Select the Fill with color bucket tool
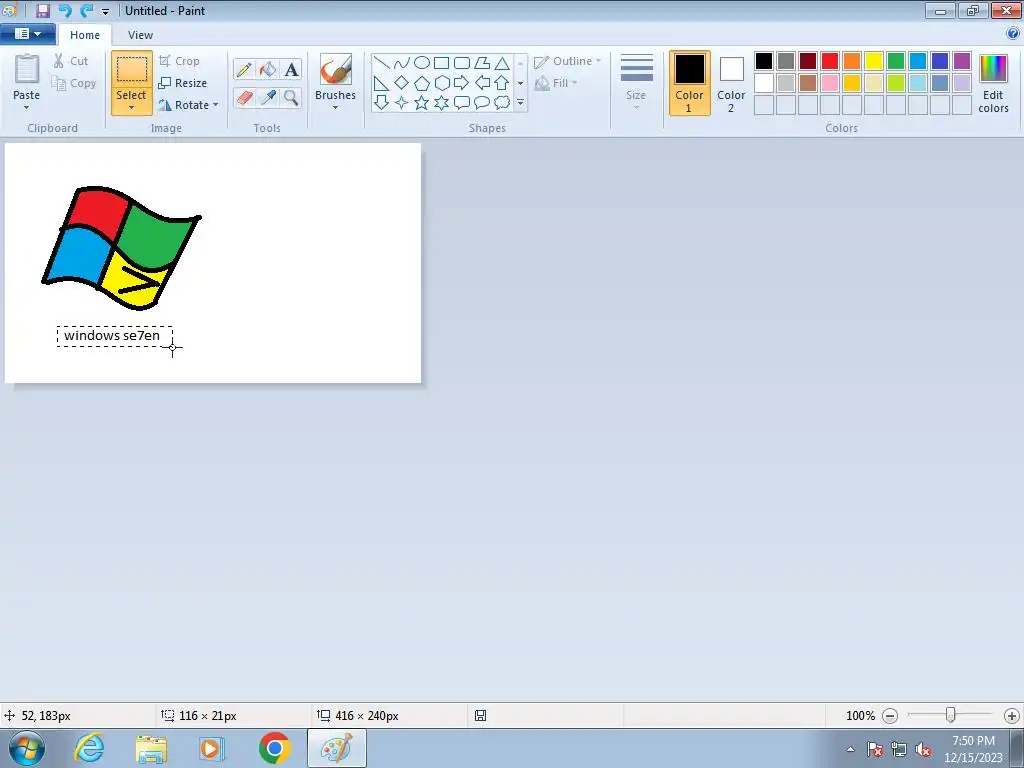The height and width of the screenshot is (768, 1024). 268,69
